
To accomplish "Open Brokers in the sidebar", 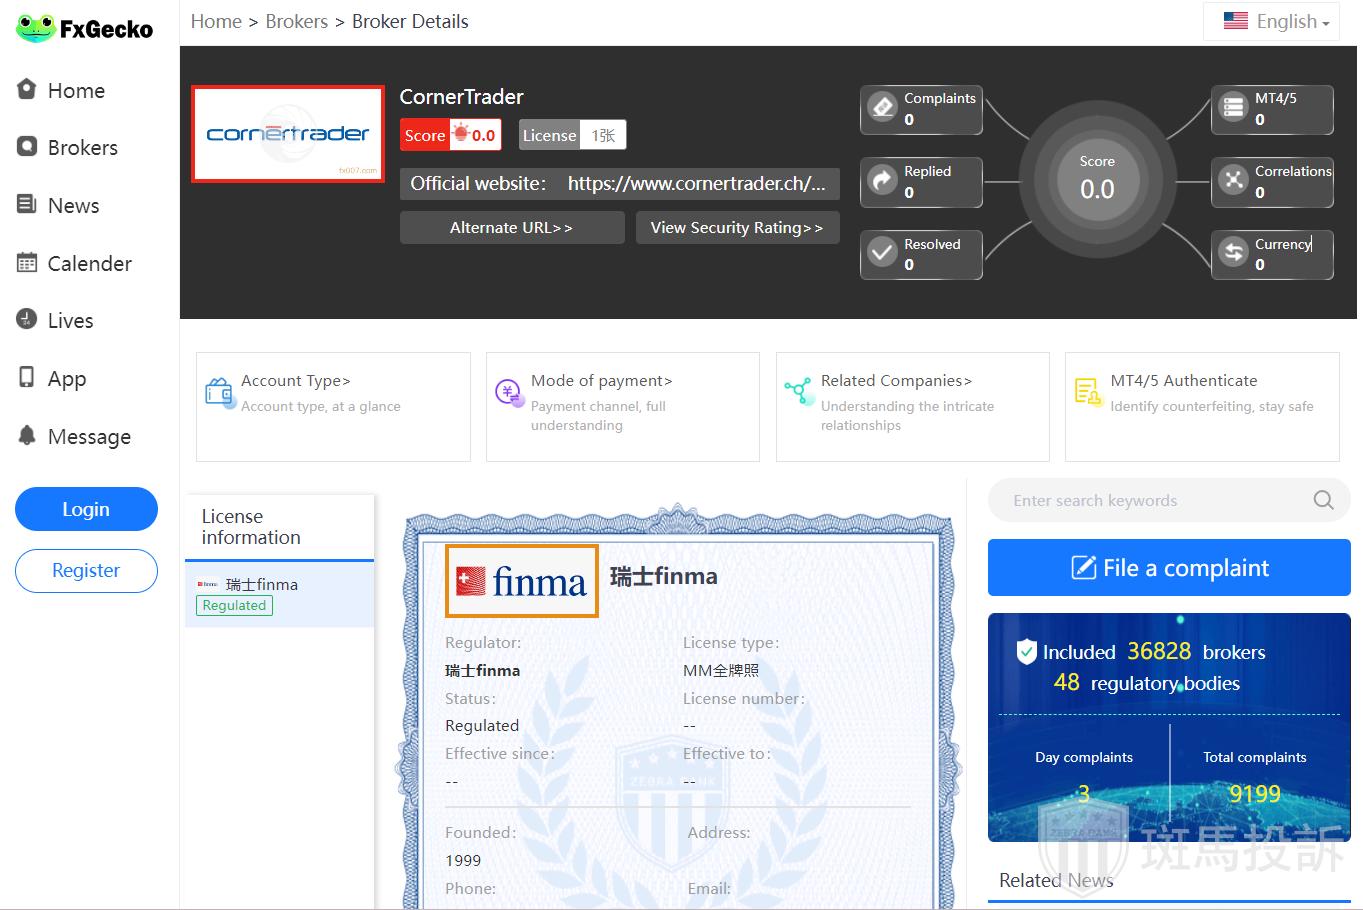I will (x=82, y=148).
